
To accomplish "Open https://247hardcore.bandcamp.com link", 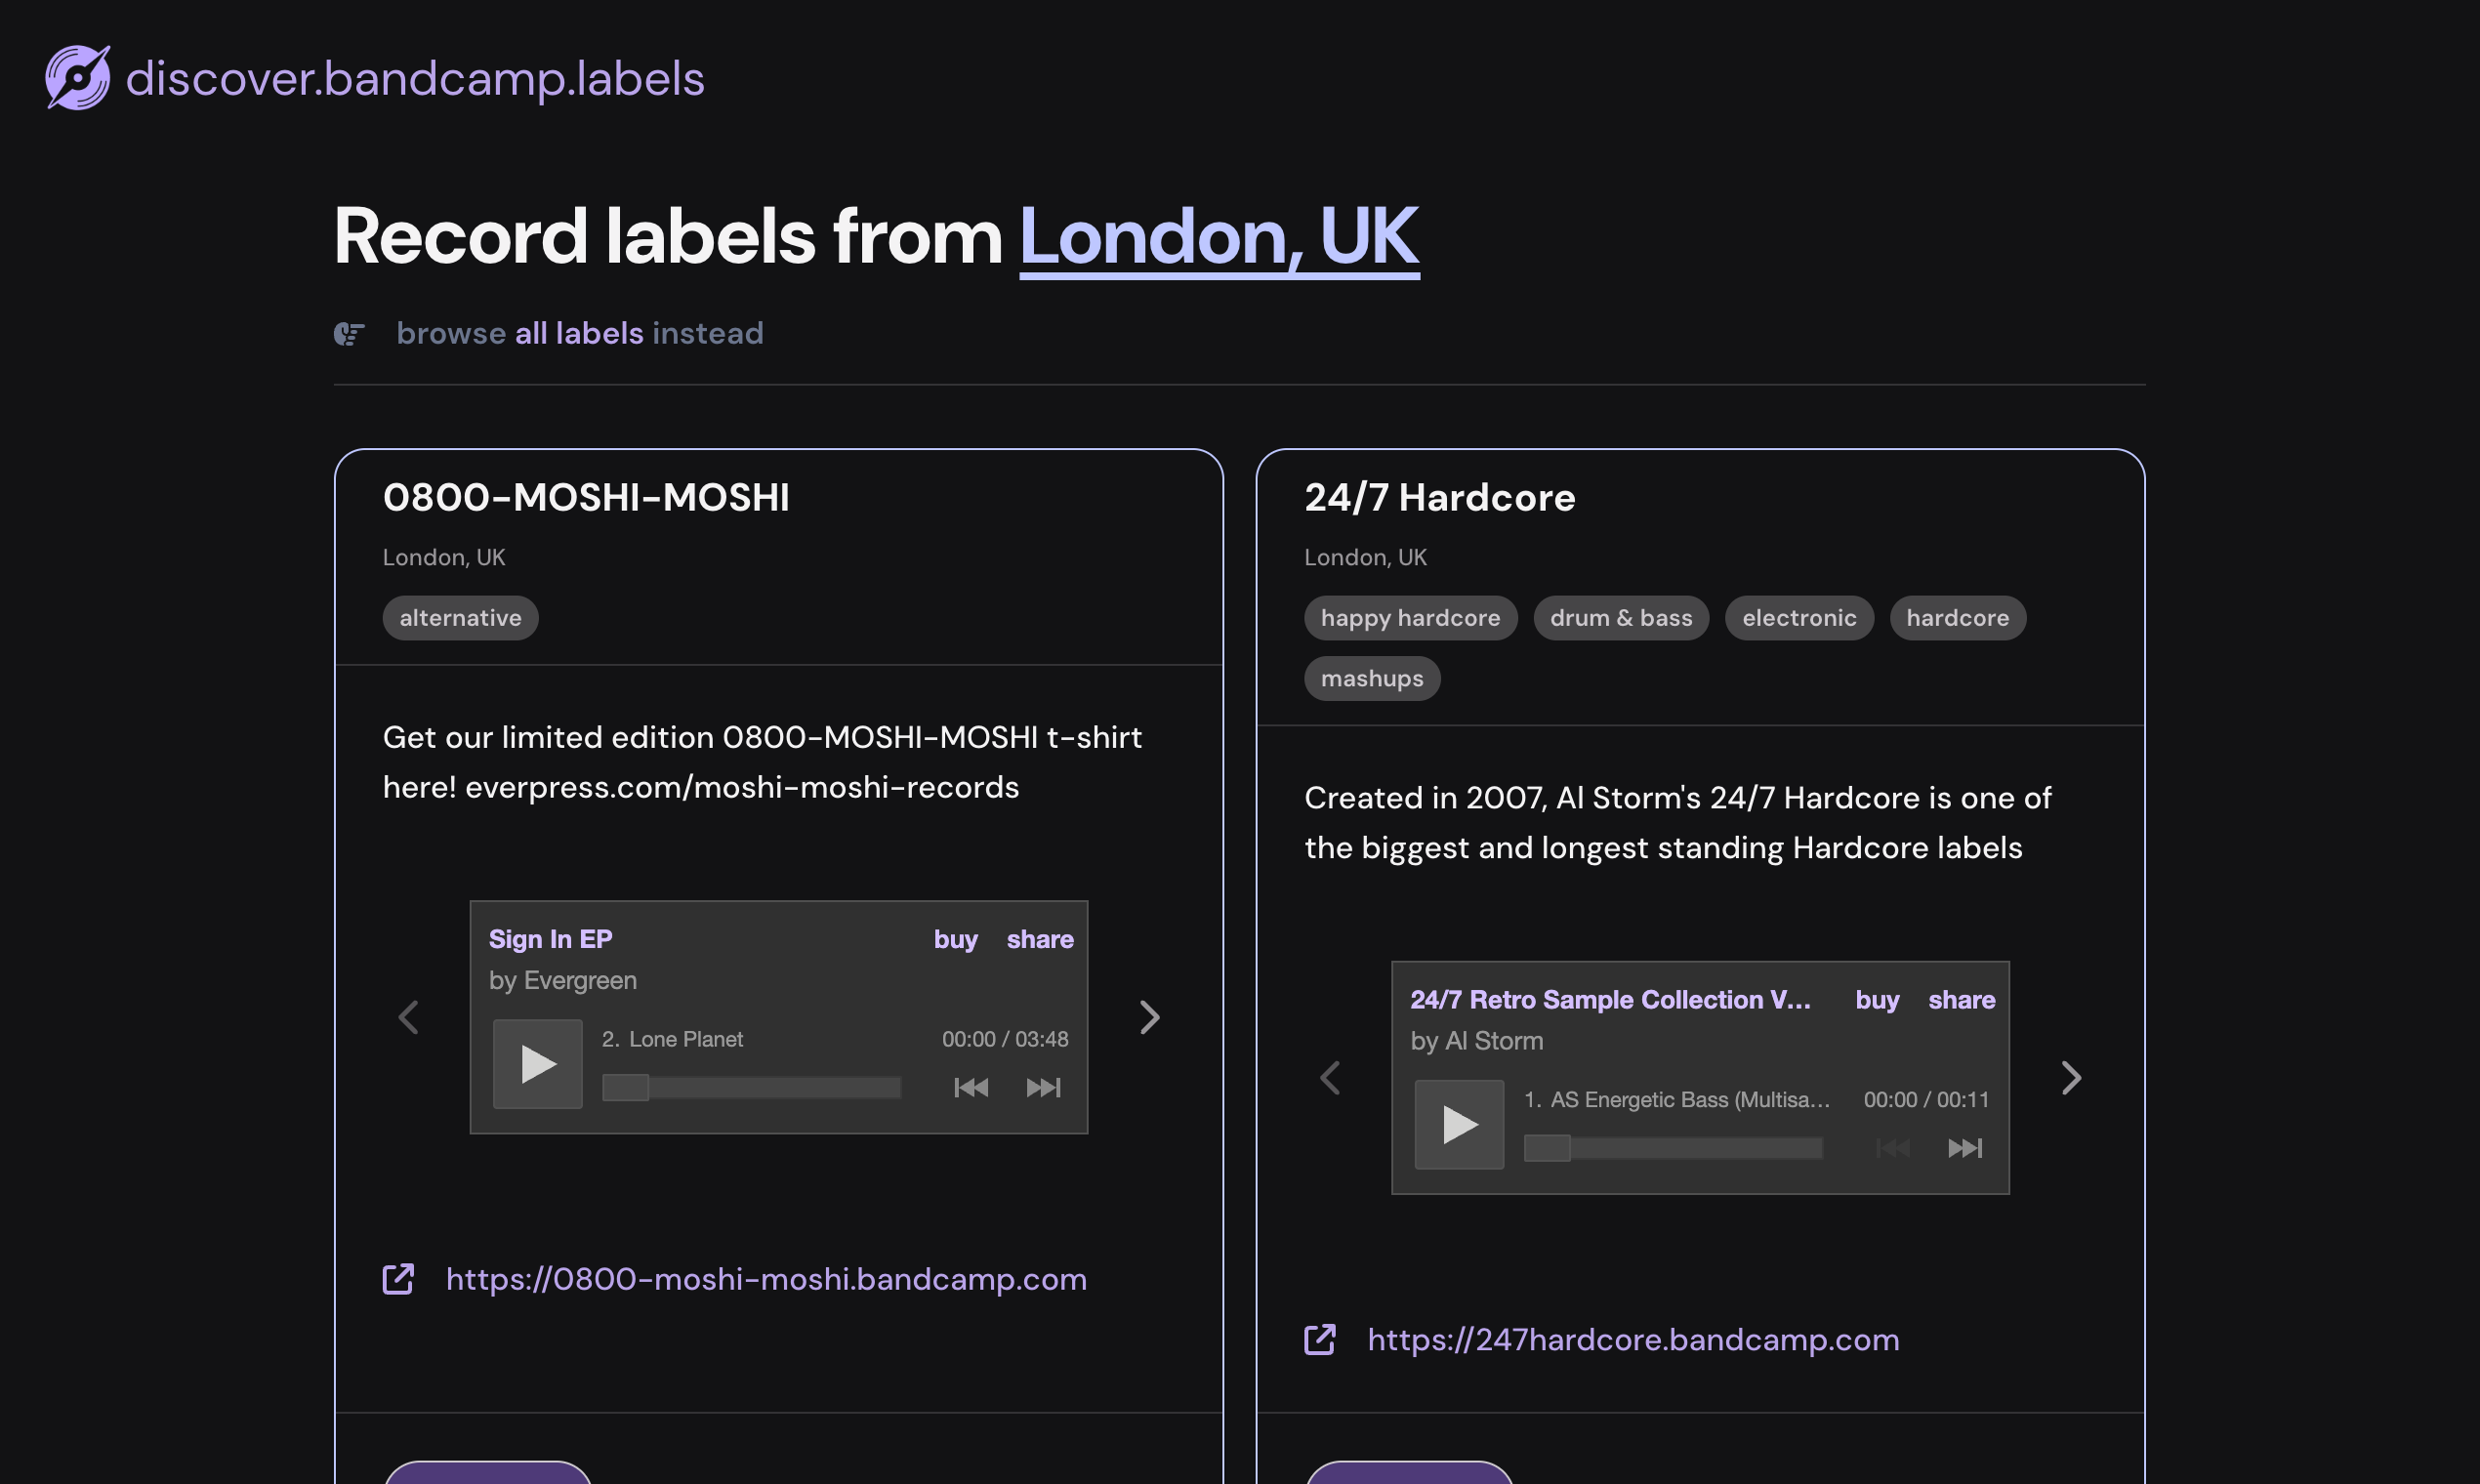I will 1633,1340.
